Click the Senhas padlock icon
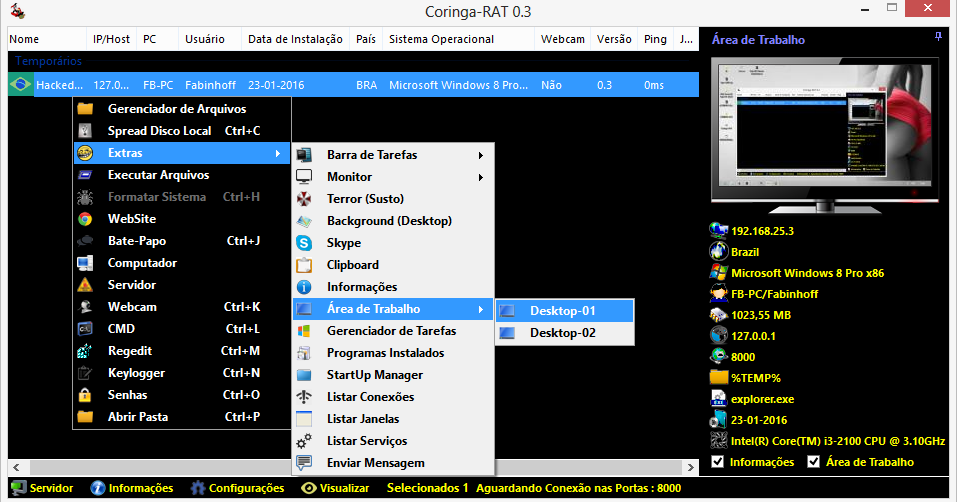The height and width of the screenshot is (502, 957). coord(85,395)
